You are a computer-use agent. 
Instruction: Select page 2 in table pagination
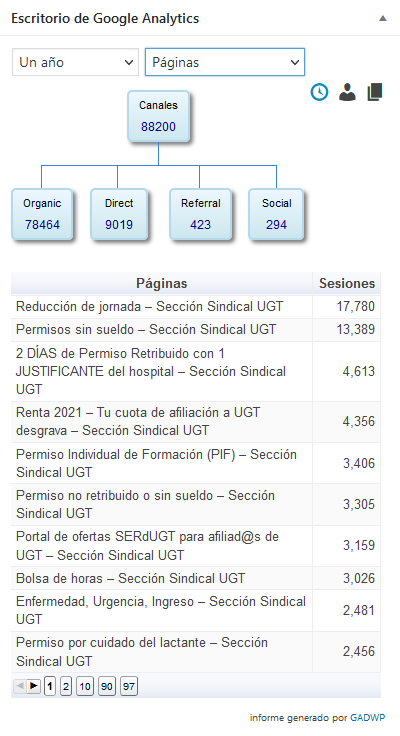(66, 687)
